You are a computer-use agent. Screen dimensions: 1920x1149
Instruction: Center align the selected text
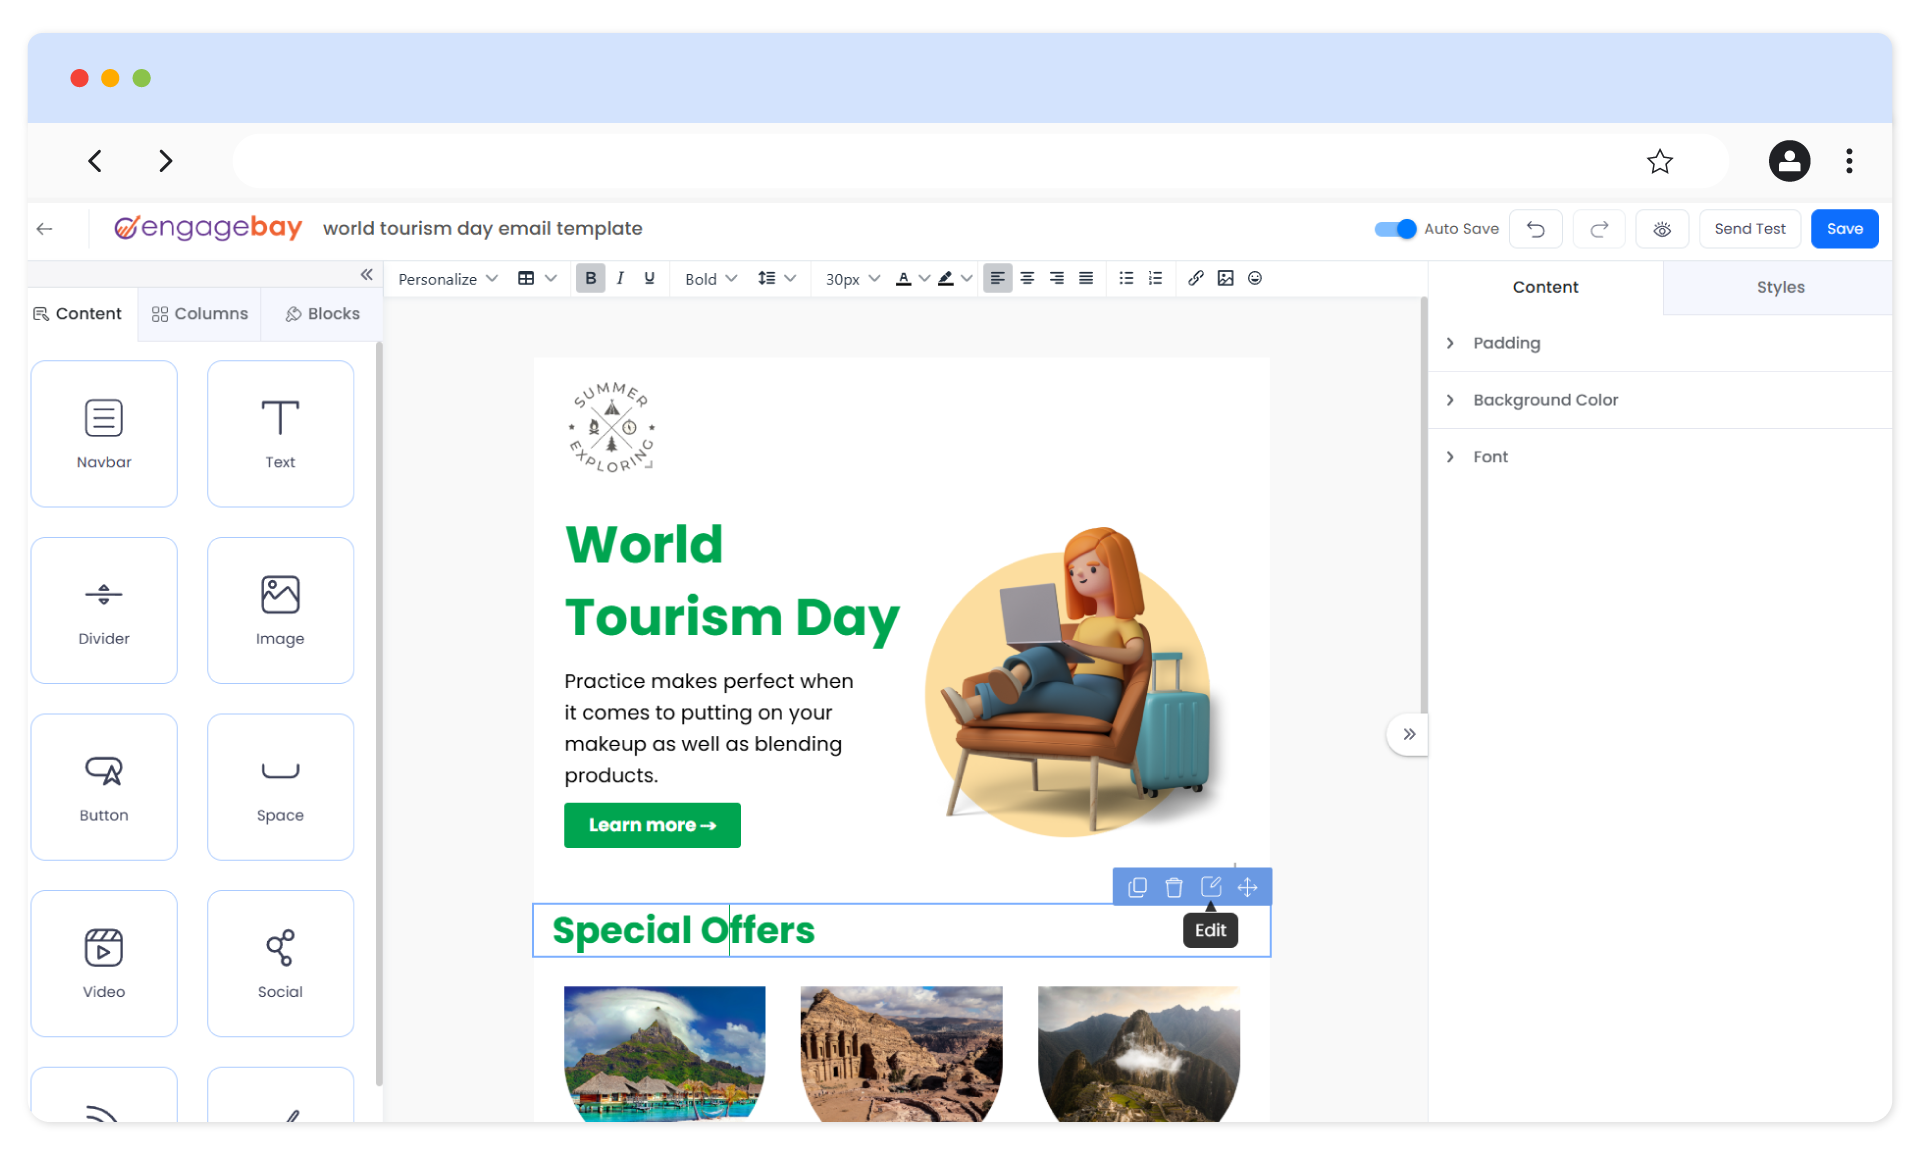click(x=1027, y=278)
